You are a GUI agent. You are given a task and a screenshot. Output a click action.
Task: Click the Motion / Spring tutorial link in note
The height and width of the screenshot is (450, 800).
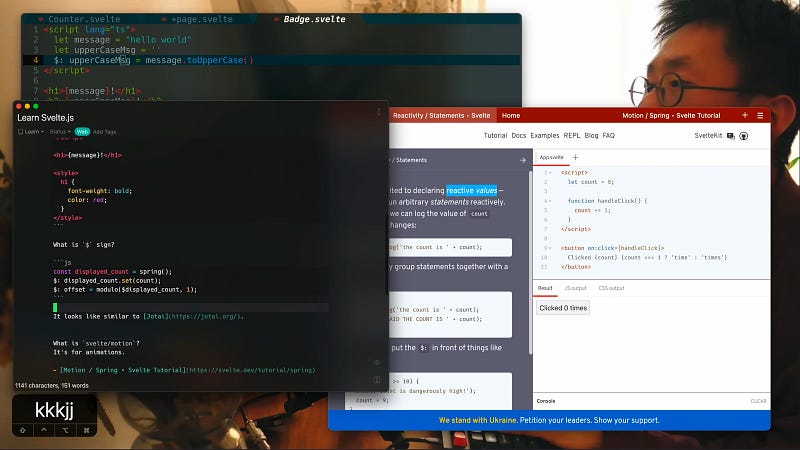187,370
